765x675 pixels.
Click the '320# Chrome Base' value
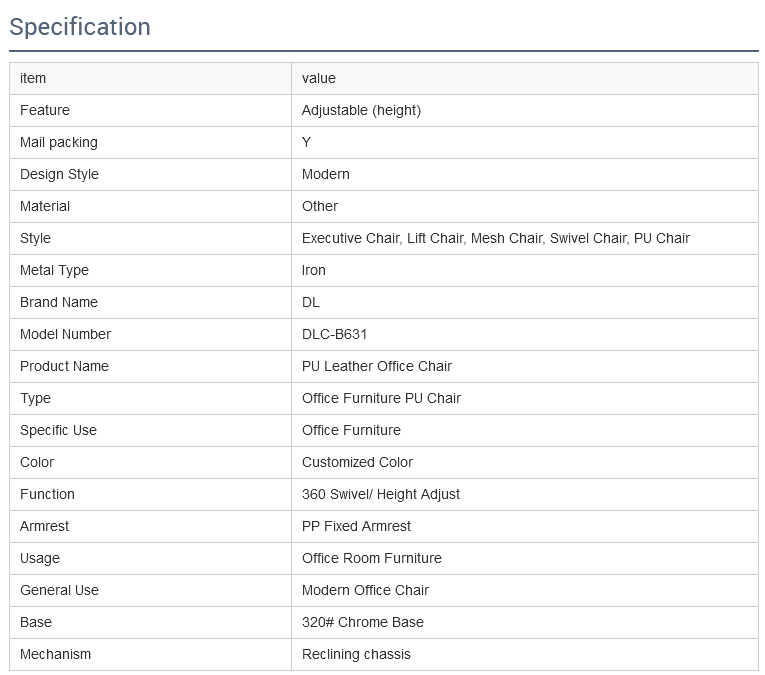pyautogui.click(x=362, y=622)
